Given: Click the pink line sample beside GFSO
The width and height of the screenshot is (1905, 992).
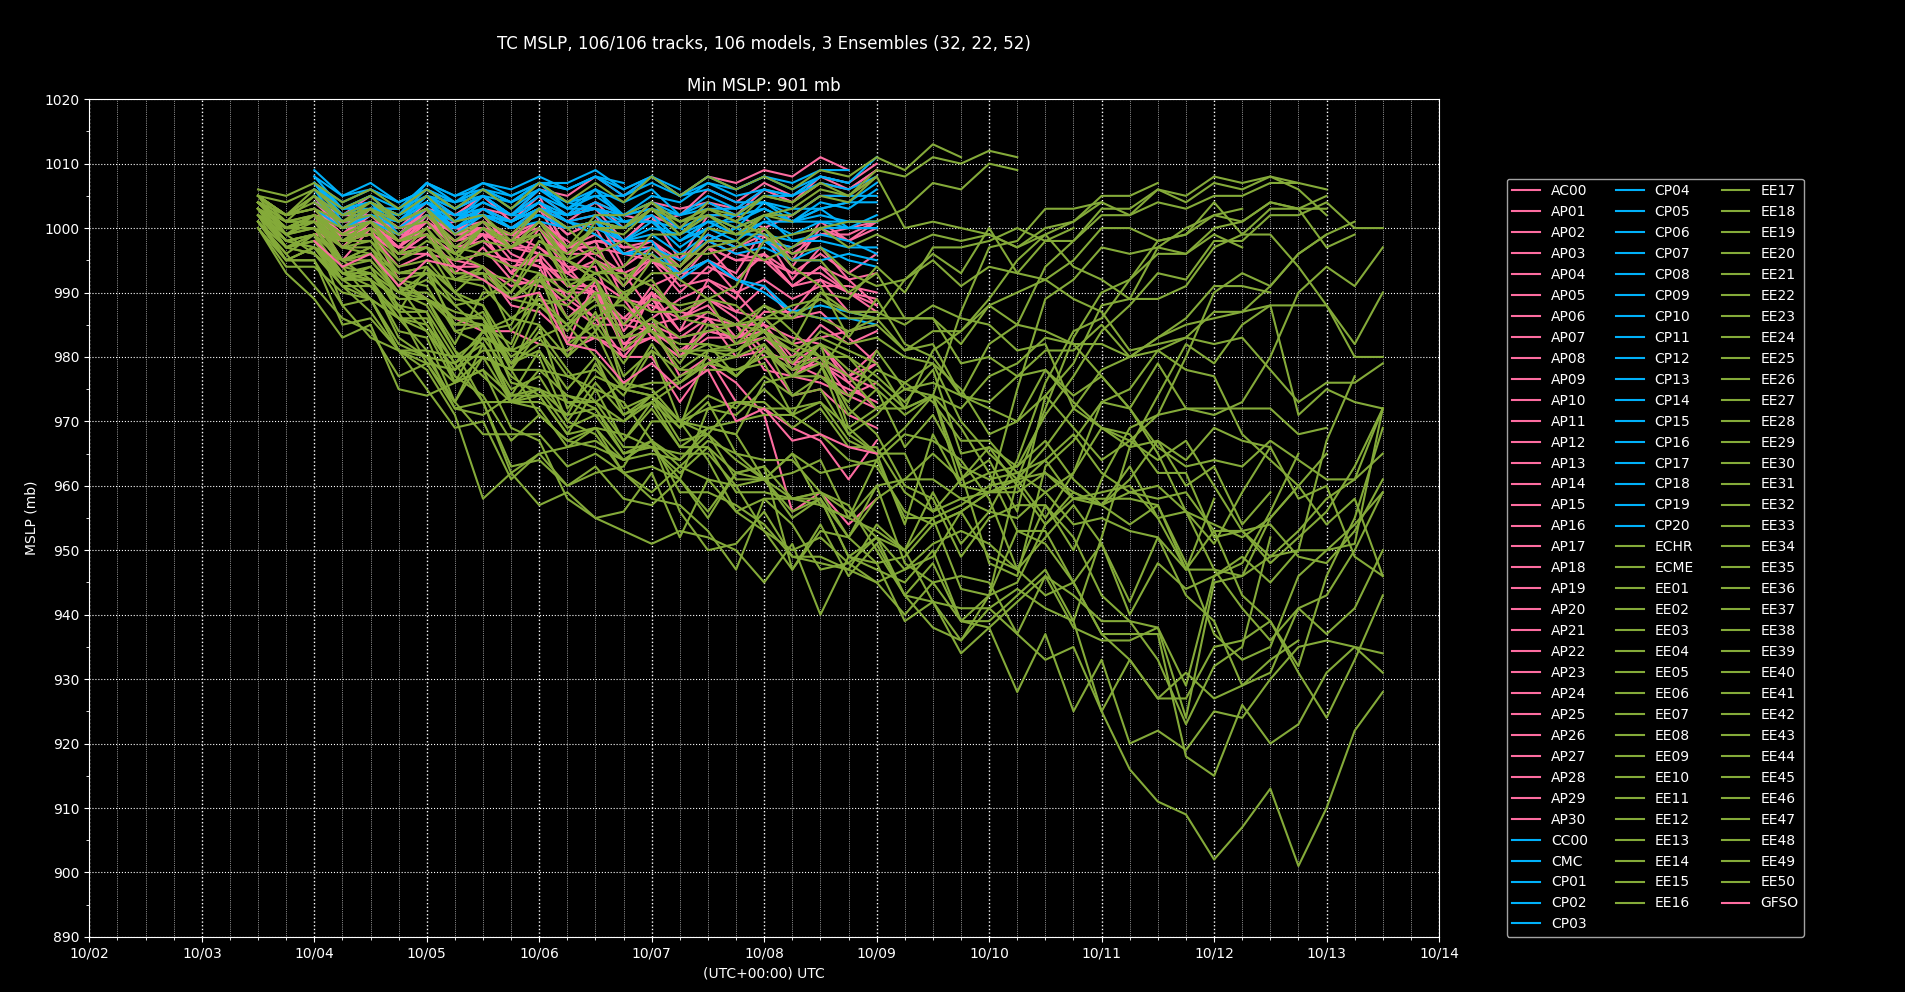Looking at the screenshot, I should [1736, 902].
